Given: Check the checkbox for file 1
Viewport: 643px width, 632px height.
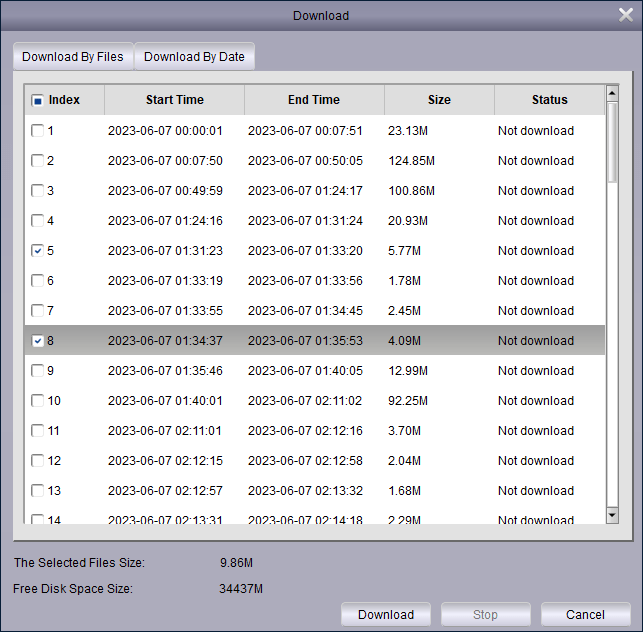Looking at the screenshot, I should (38, 131).
